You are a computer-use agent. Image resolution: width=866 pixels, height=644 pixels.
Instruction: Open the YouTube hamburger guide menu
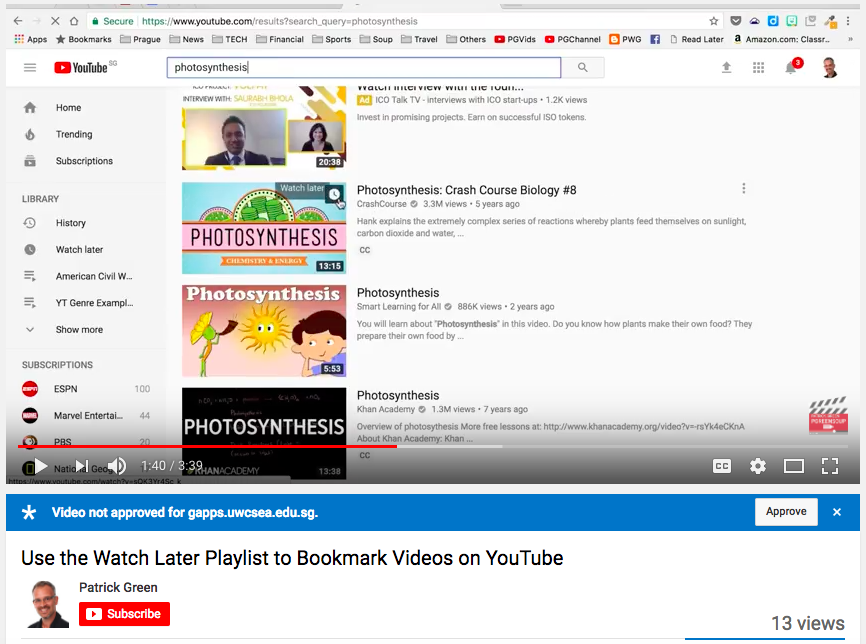pyautogui.click(x=30, y=67)
